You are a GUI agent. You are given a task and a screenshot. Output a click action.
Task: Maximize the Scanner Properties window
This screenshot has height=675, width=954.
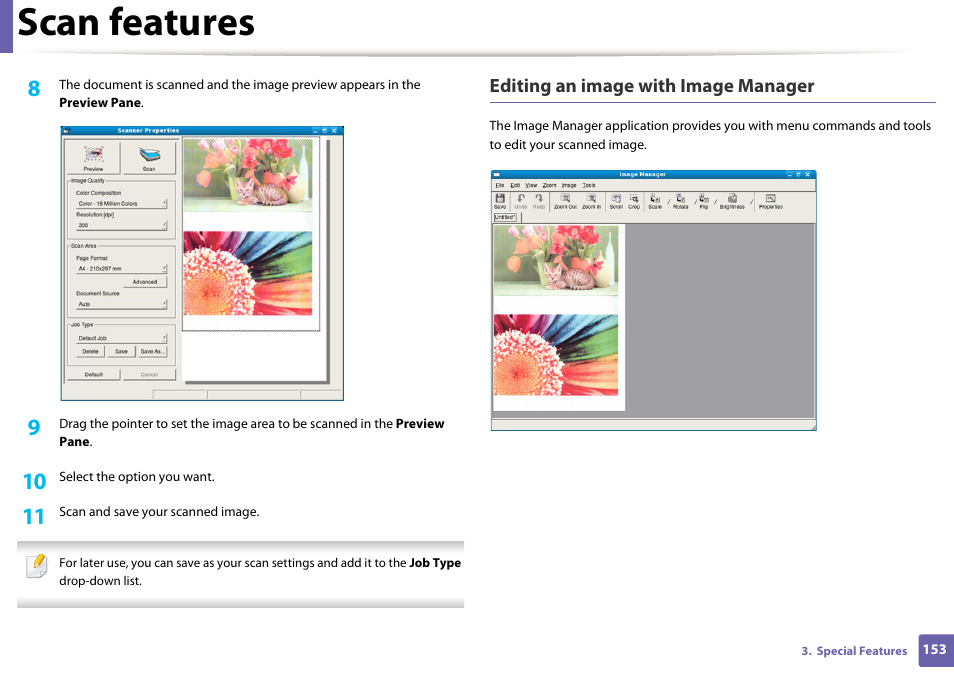click(325, 130)
